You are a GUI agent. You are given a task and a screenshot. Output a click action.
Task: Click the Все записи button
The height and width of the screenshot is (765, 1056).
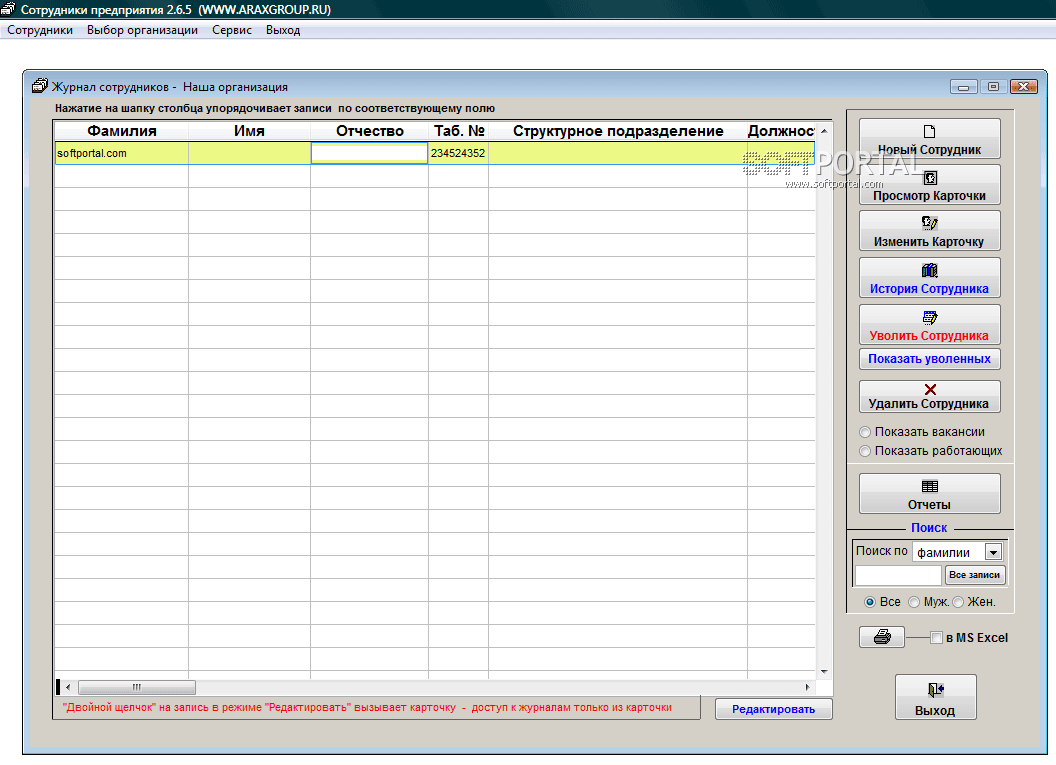click(975, 575)
